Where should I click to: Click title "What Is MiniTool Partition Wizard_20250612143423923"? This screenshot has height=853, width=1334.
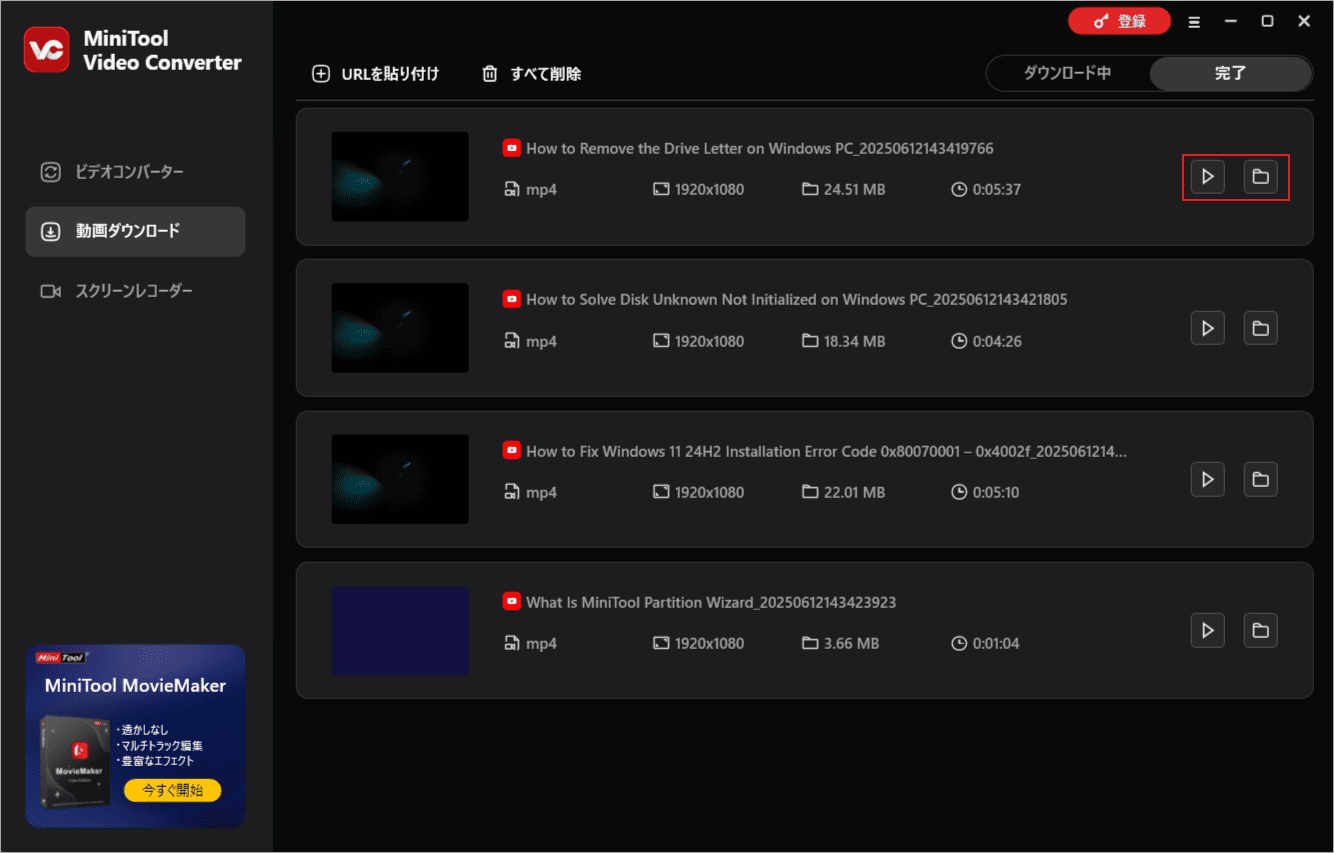711,602
